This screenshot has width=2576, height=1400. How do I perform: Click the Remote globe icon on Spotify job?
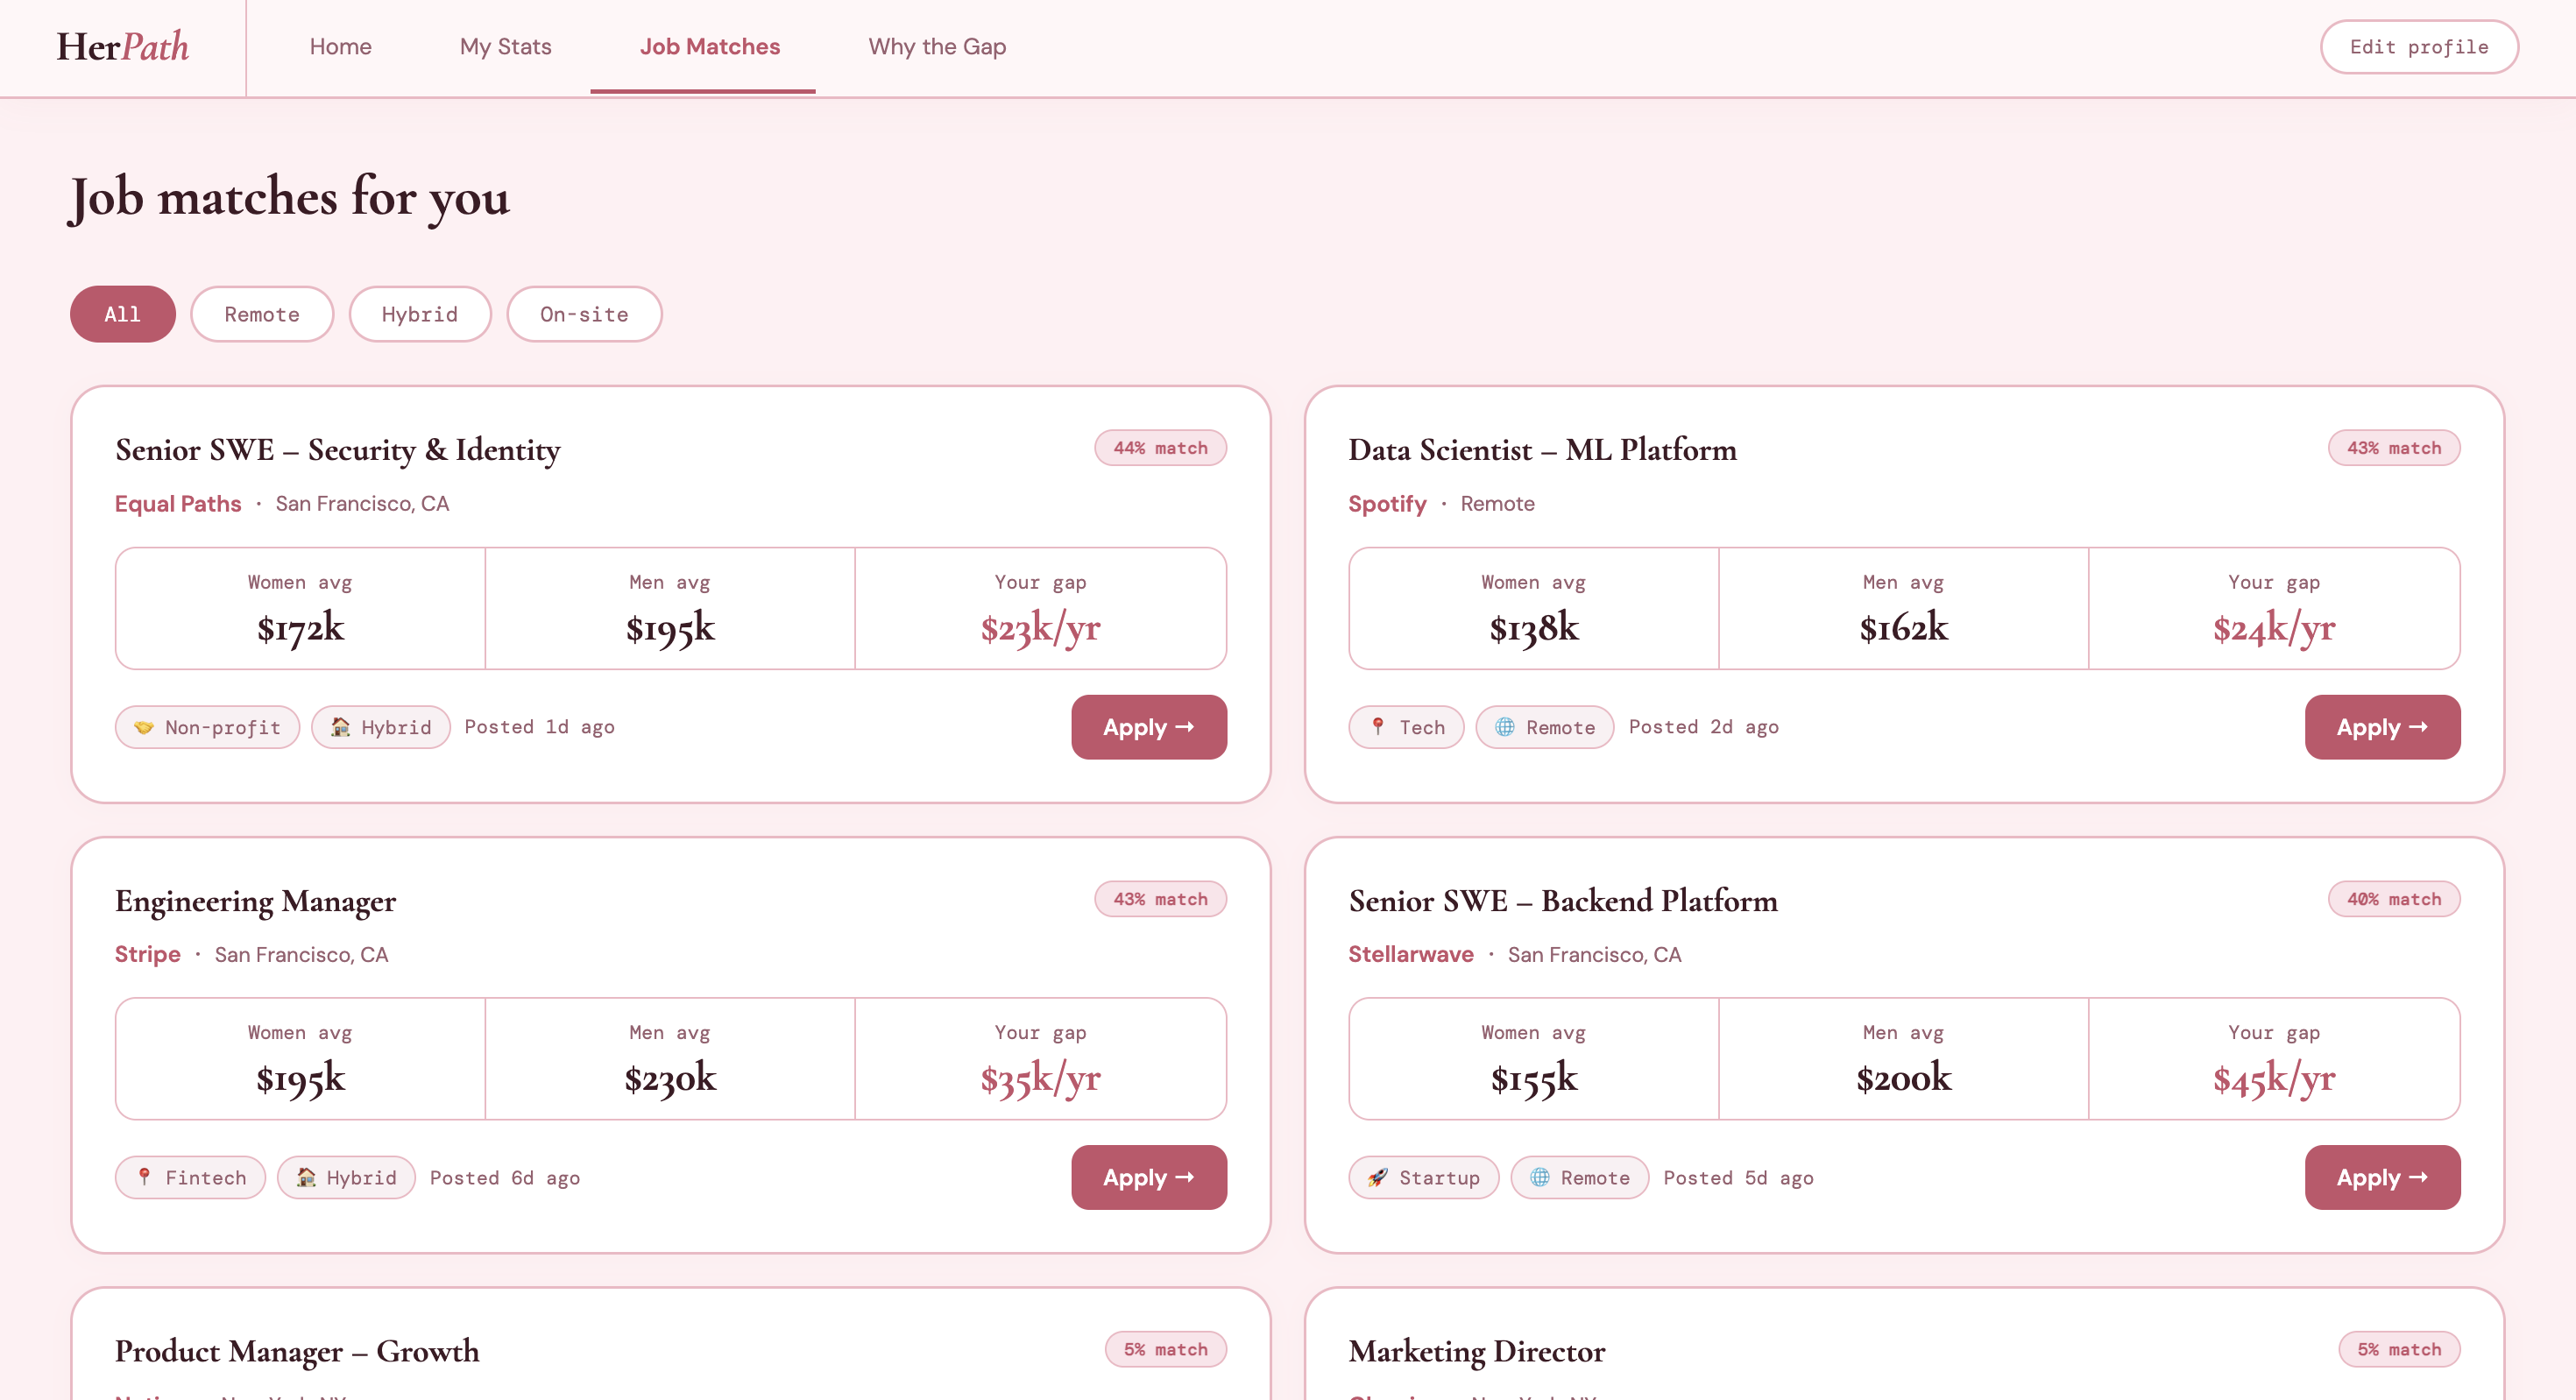click(x=1504, y=727)
